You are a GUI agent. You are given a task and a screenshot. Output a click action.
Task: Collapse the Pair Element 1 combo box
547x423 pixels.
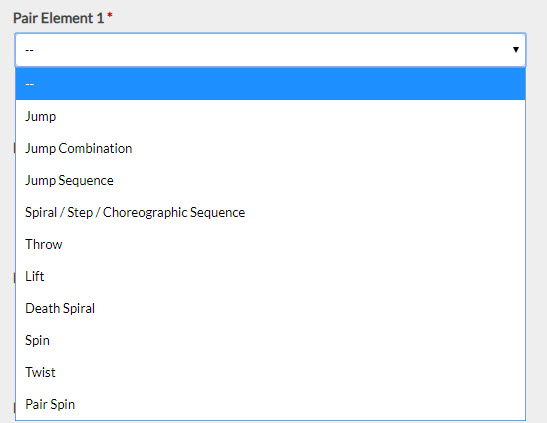point(270,50)
